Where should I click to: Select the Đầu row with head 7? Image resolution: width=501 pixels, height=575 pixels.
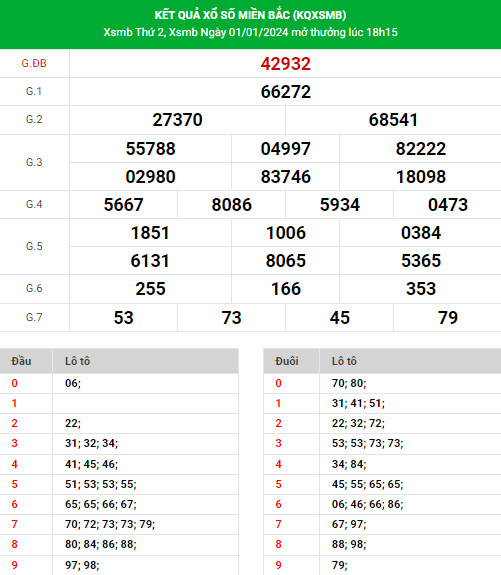click(x=119, y=524)
